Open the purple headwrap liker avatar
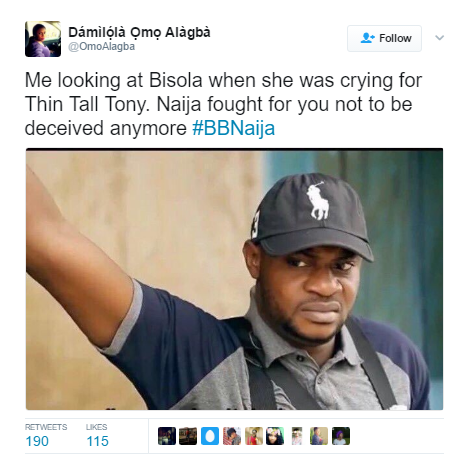Screen dimensions: 463x460 [341, 436]
